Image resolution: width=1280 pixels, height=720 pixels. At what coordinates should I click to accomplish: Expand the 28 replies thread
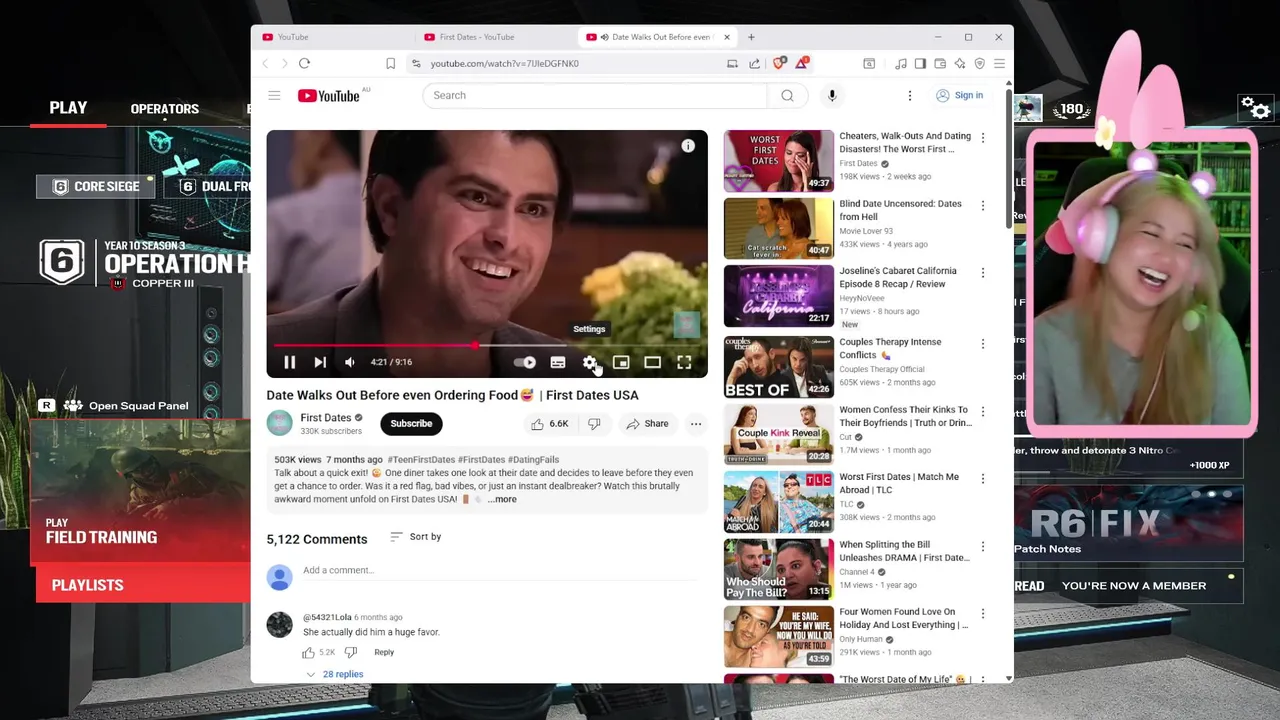334,674
